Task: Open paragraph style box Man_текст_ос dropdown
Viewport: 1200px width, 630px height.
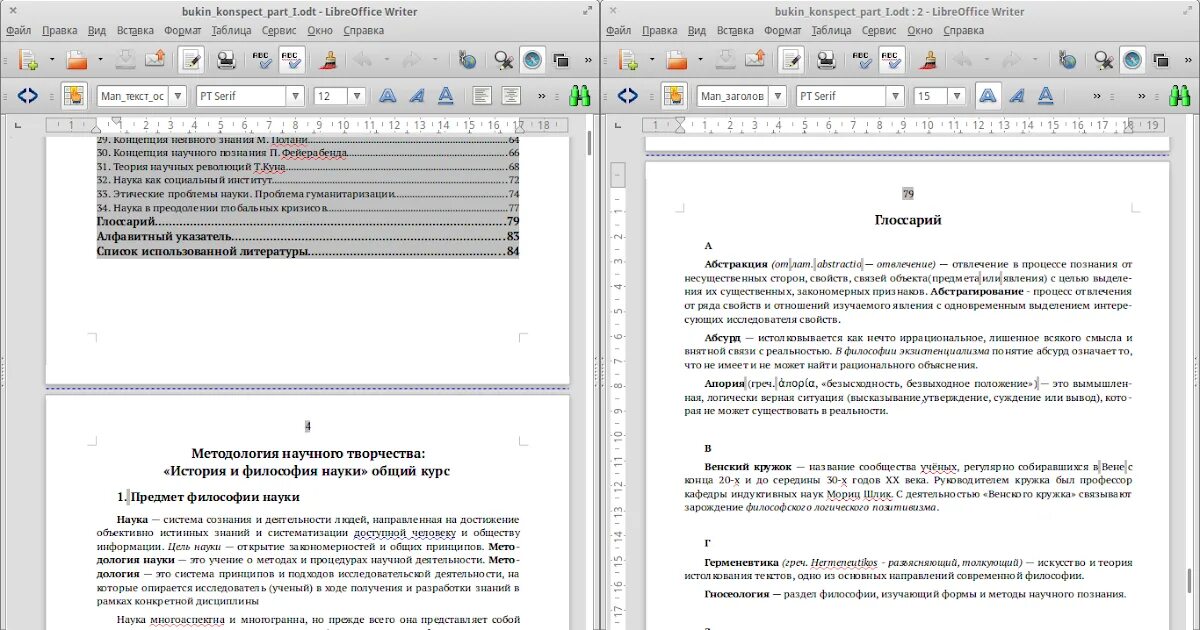Action: pos(177,96)
